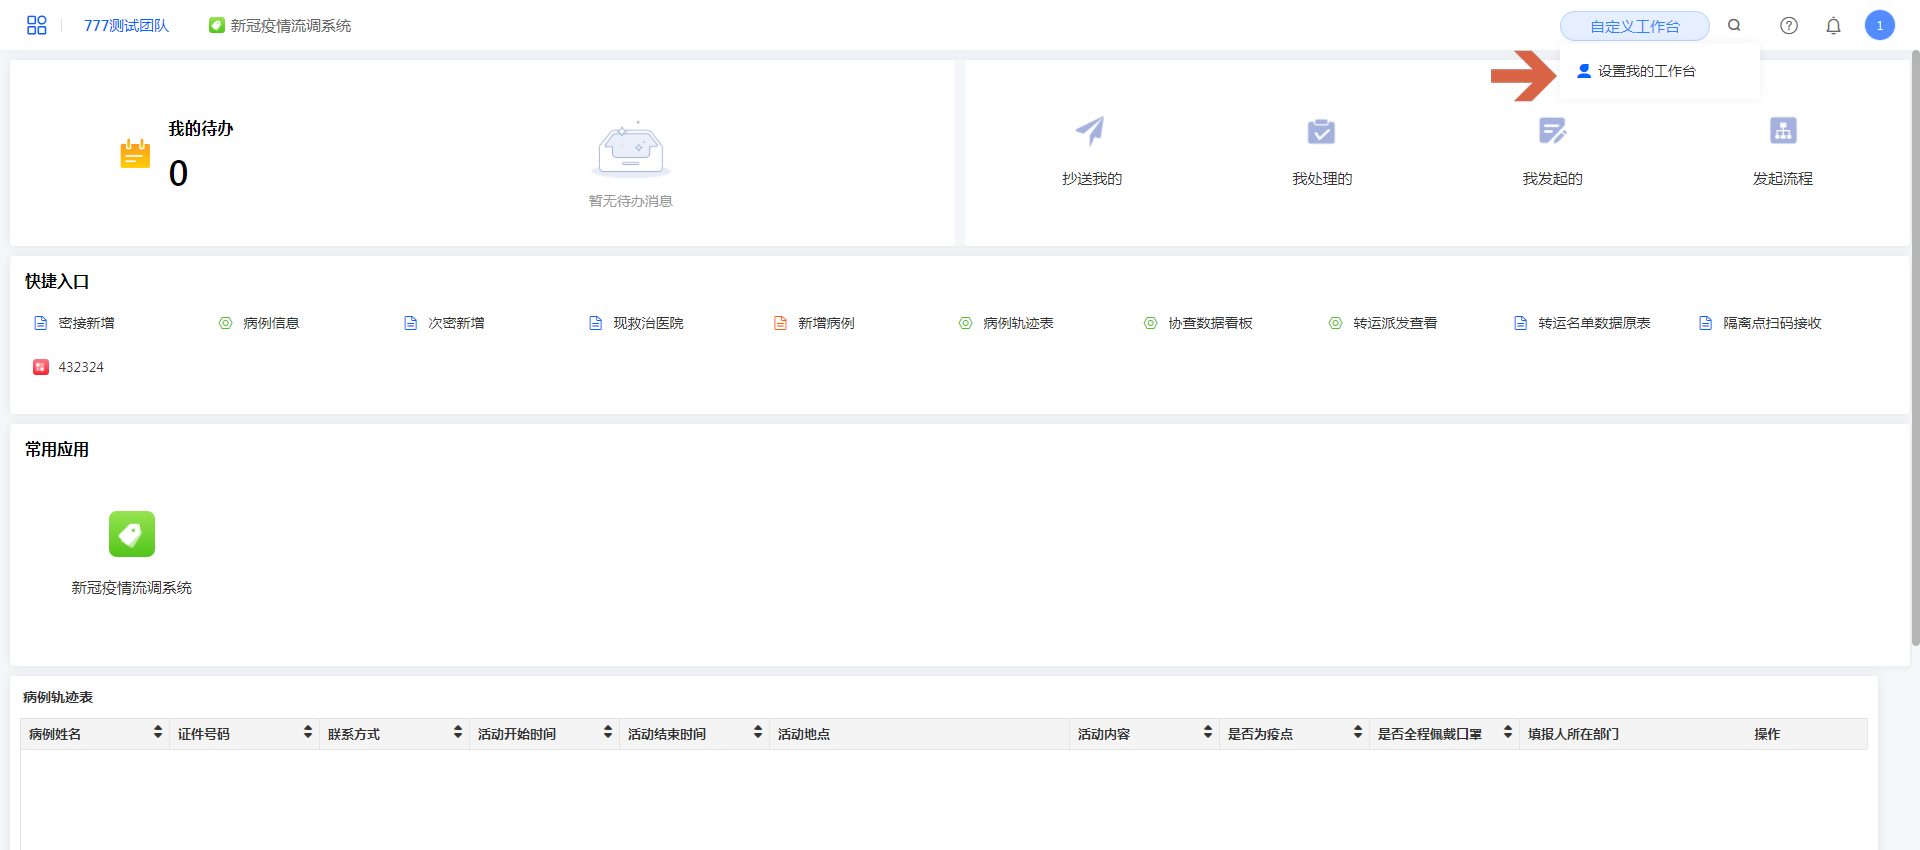Sort table by 活动开始时间 column
Image resolution: width=1920 pixels, height=850 pixels.
[608, 733]
